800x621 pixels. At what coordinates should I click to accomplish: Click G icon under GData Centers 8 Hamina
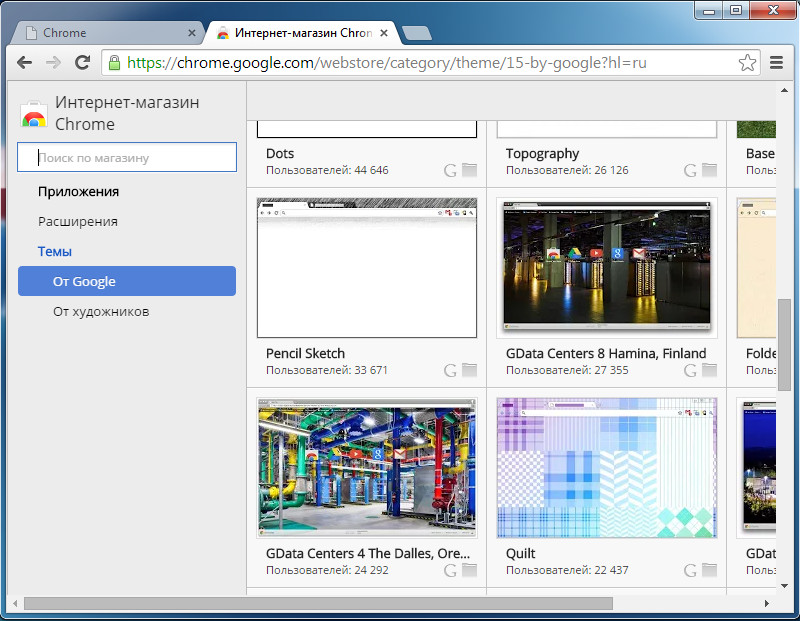[x=690, y=370]
